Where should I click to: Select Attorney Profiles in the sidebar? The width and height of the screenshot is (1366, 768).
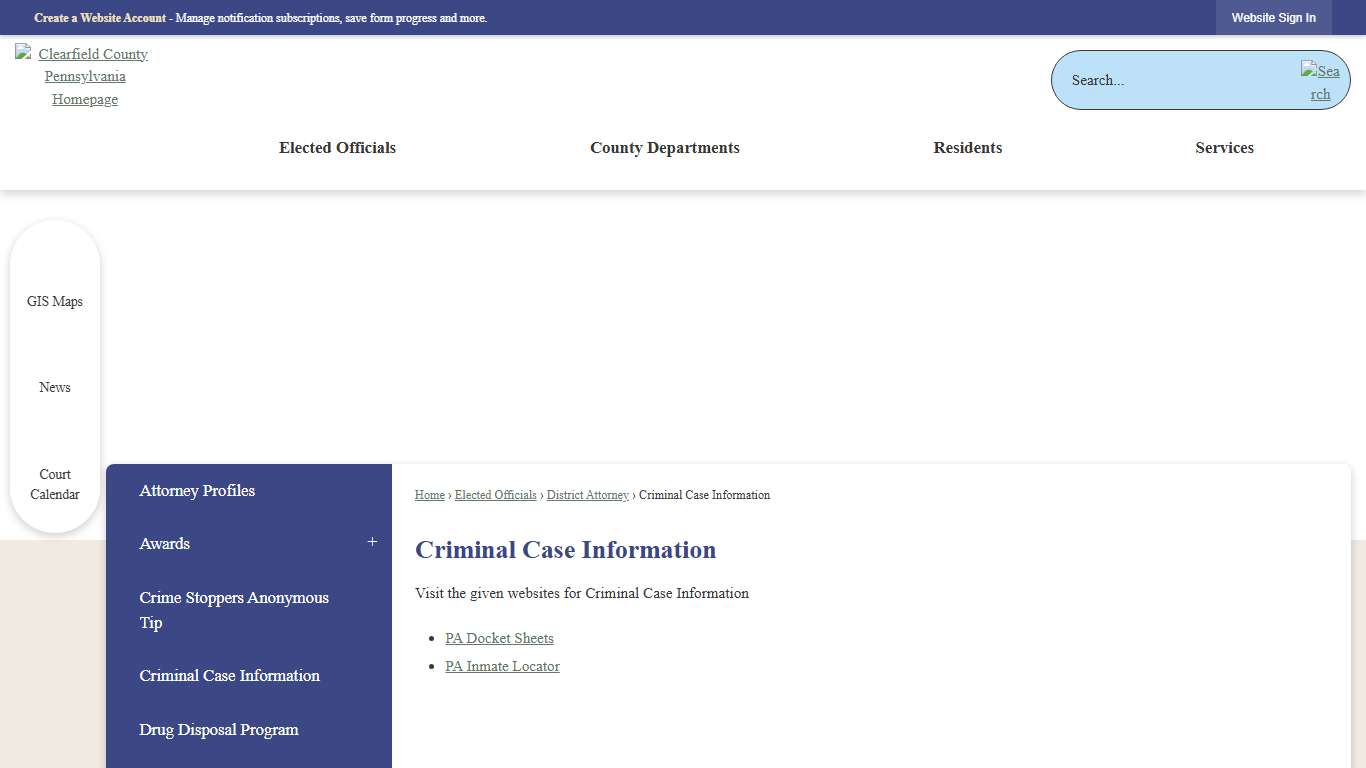coord(197,490)
